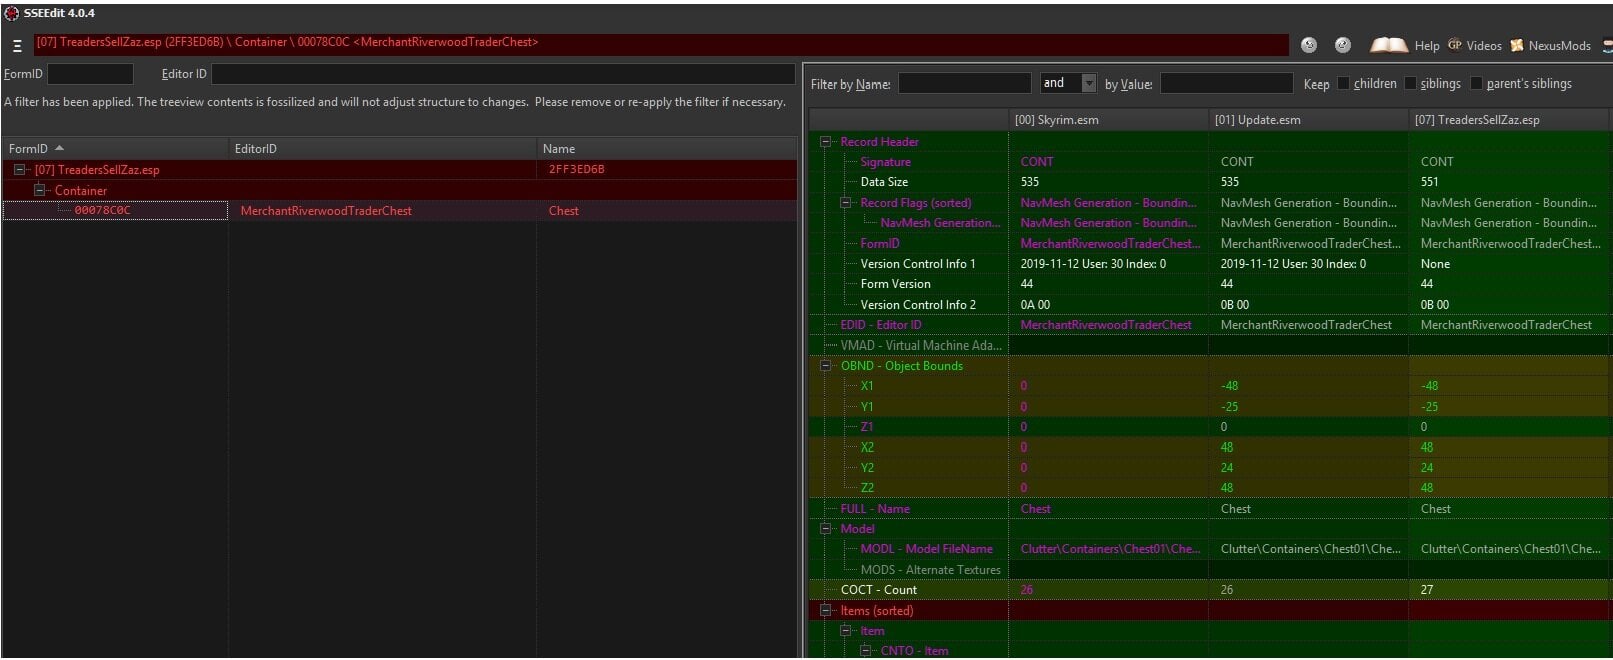Focus the FormID search field
This screenshot has height=660, width=1613.
point(90,74)
